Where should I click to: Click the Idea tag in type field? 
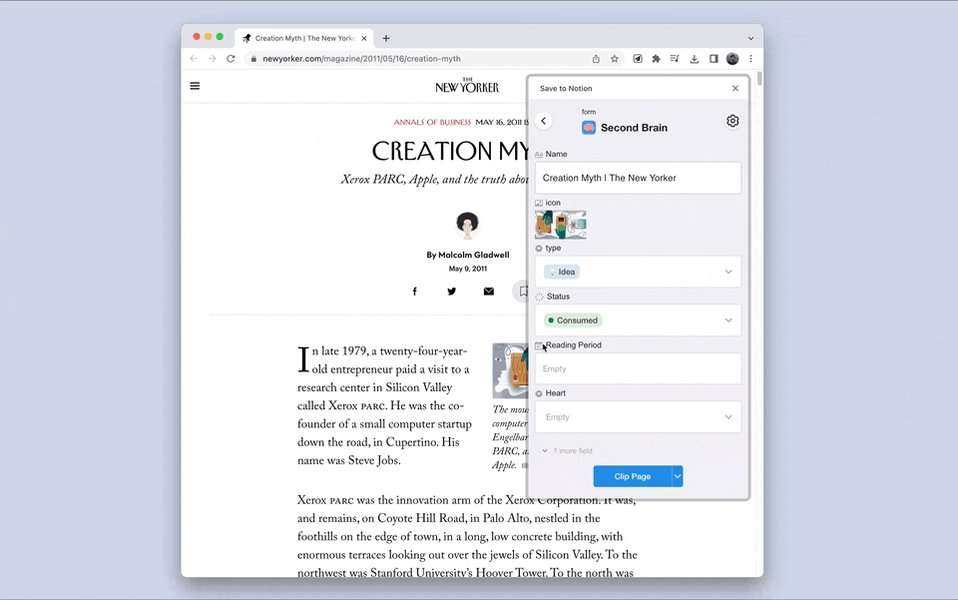[561, 271]
